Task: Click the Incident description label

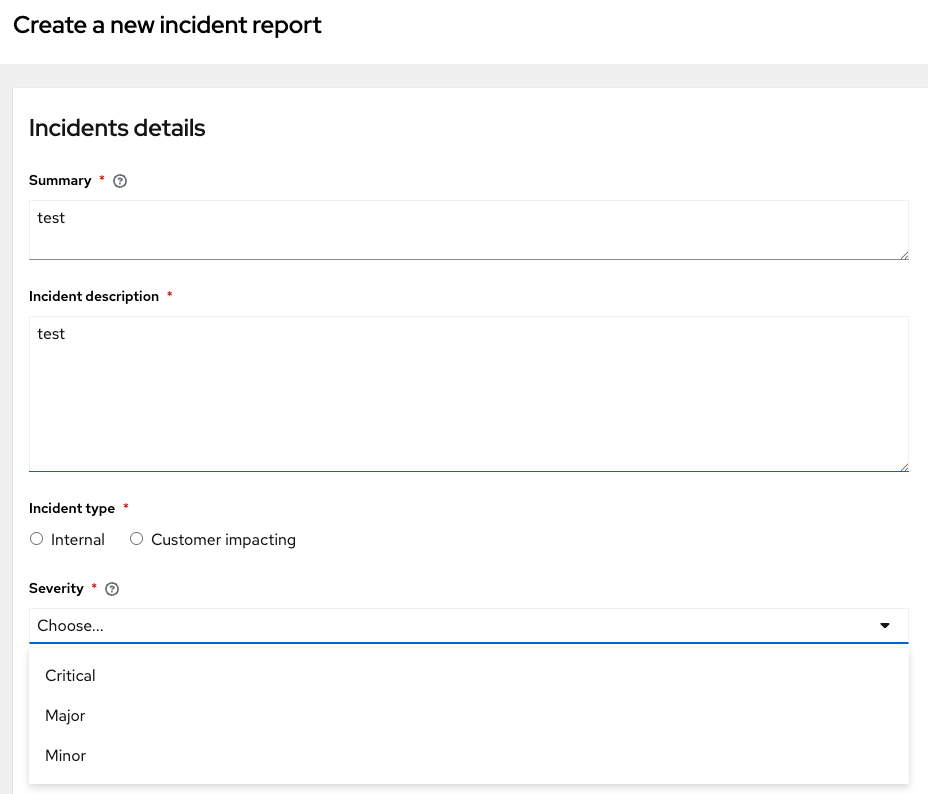Action: pyautogui.click(x=94, y=297)
